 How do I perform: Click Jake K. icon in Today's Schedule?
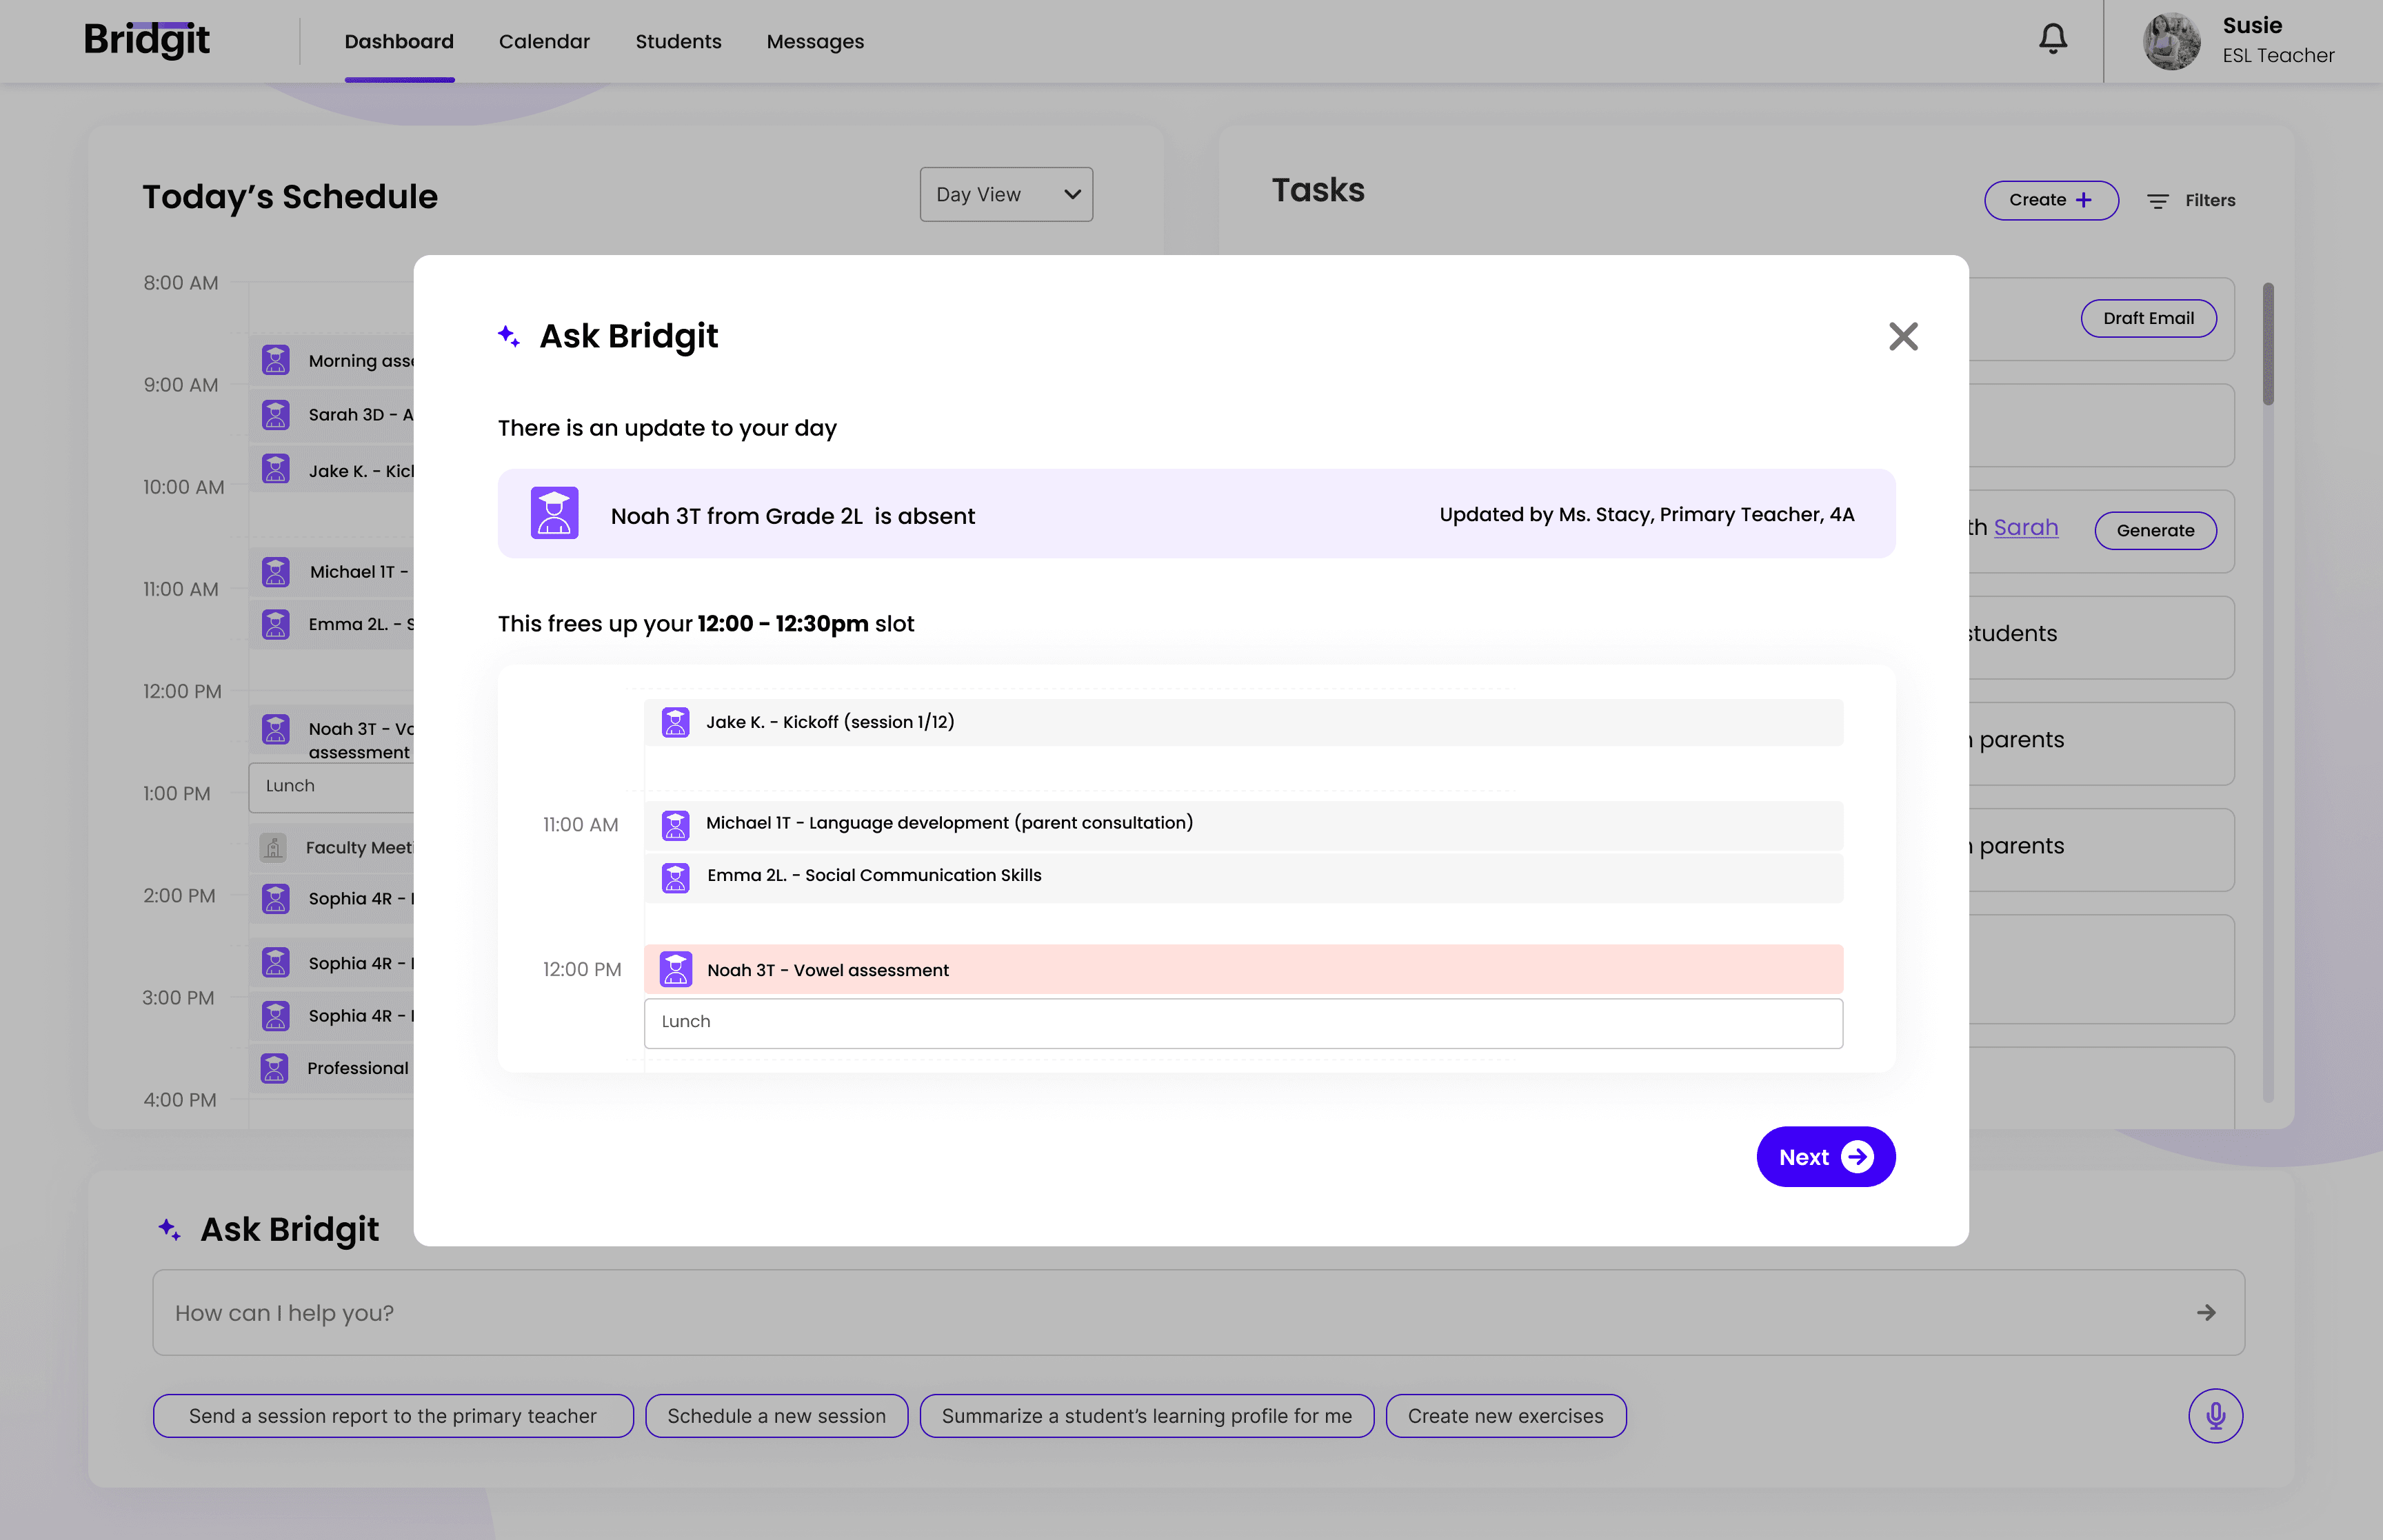[x=275, y=469]
